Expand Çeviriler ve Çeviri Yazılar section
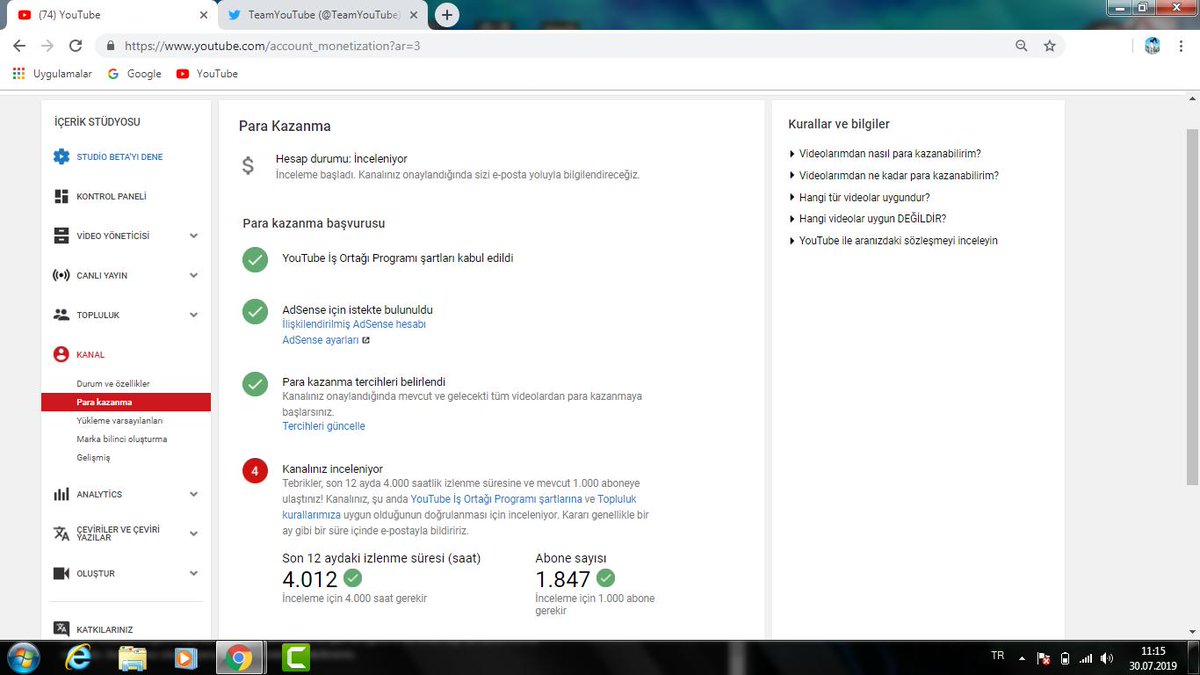1200x675 pixels. pos(194,533)
